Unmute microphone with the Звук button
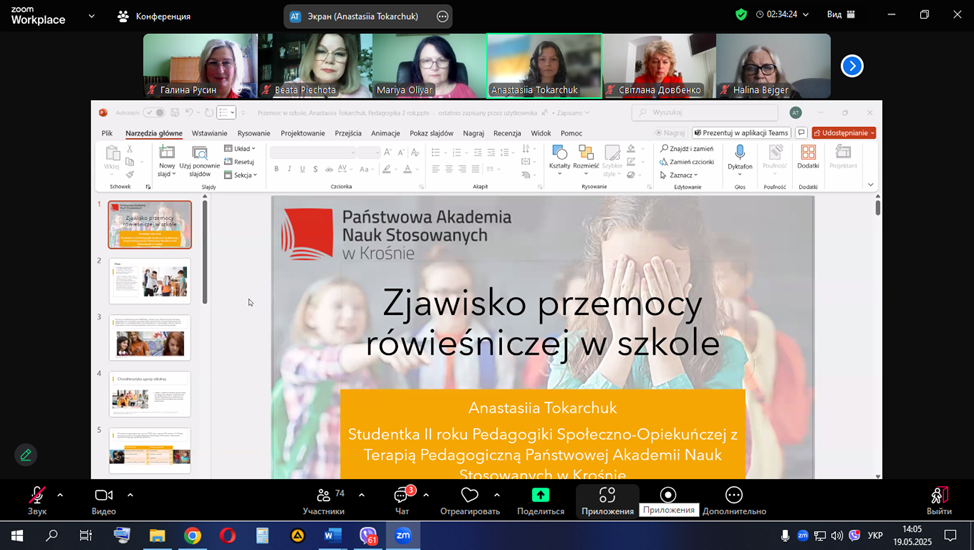Viewport: 974px width, 550px height. click(x=37, y=497)
